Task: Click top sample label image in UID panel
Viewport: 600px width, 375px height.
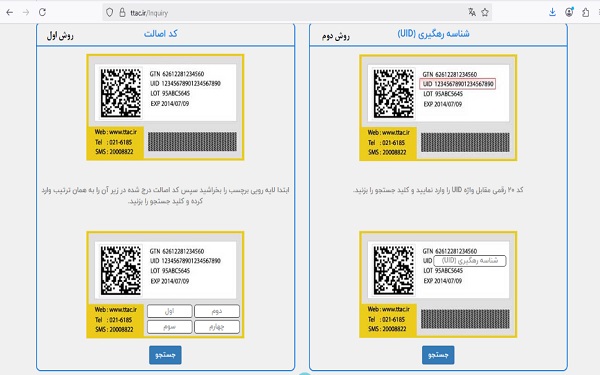Action: coord(438,108)
